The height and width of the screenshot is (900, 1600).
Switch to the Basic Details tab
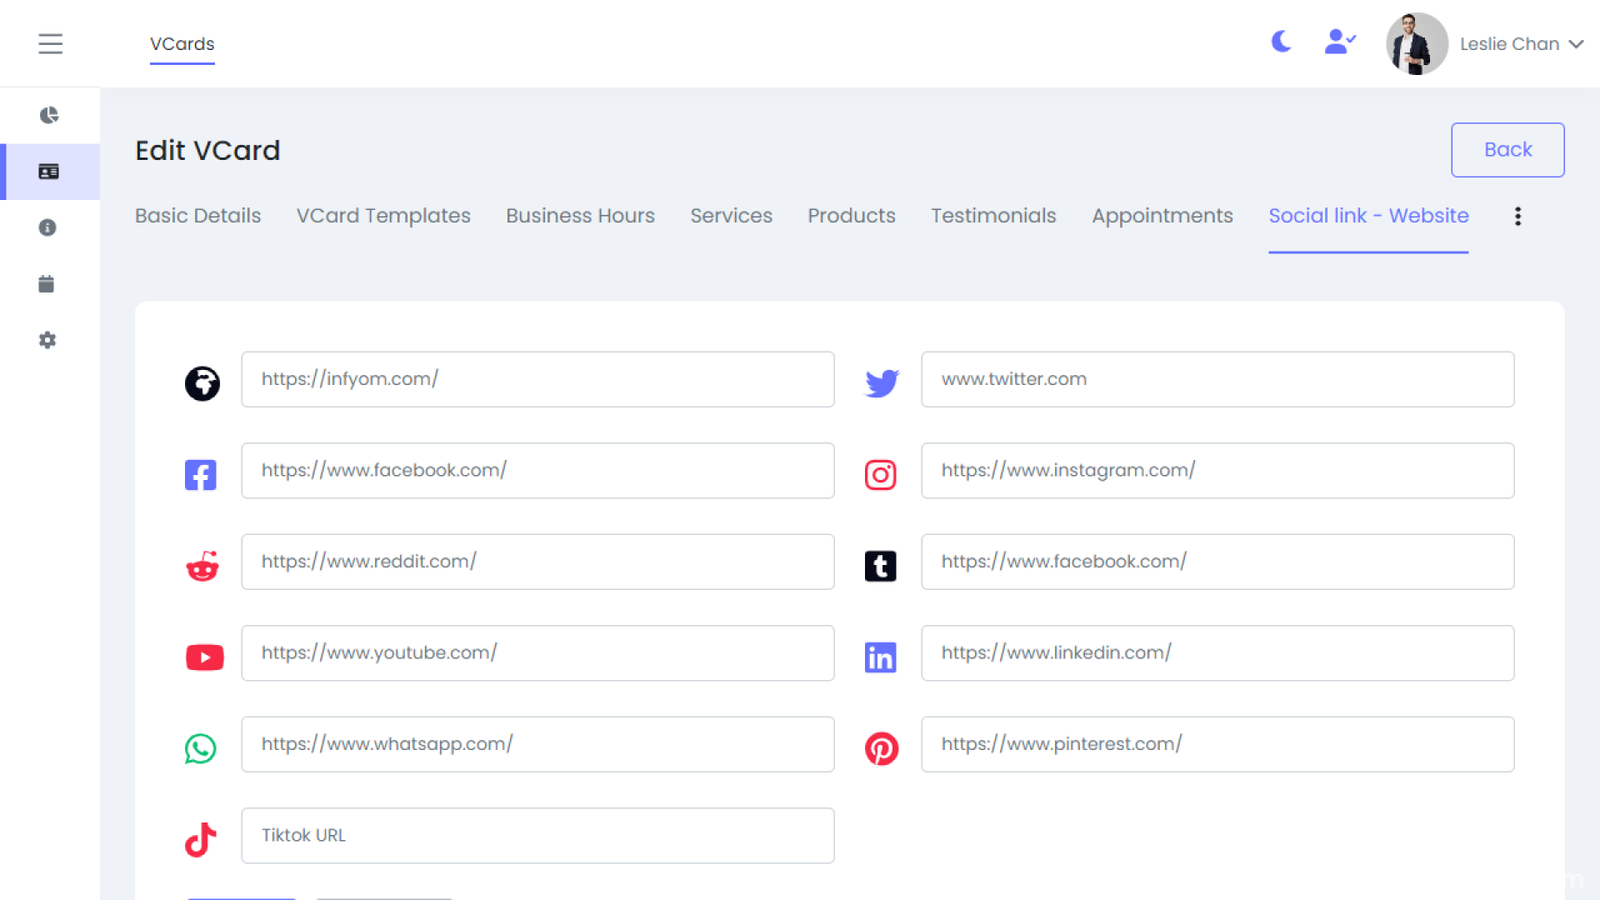pos(198,216)
